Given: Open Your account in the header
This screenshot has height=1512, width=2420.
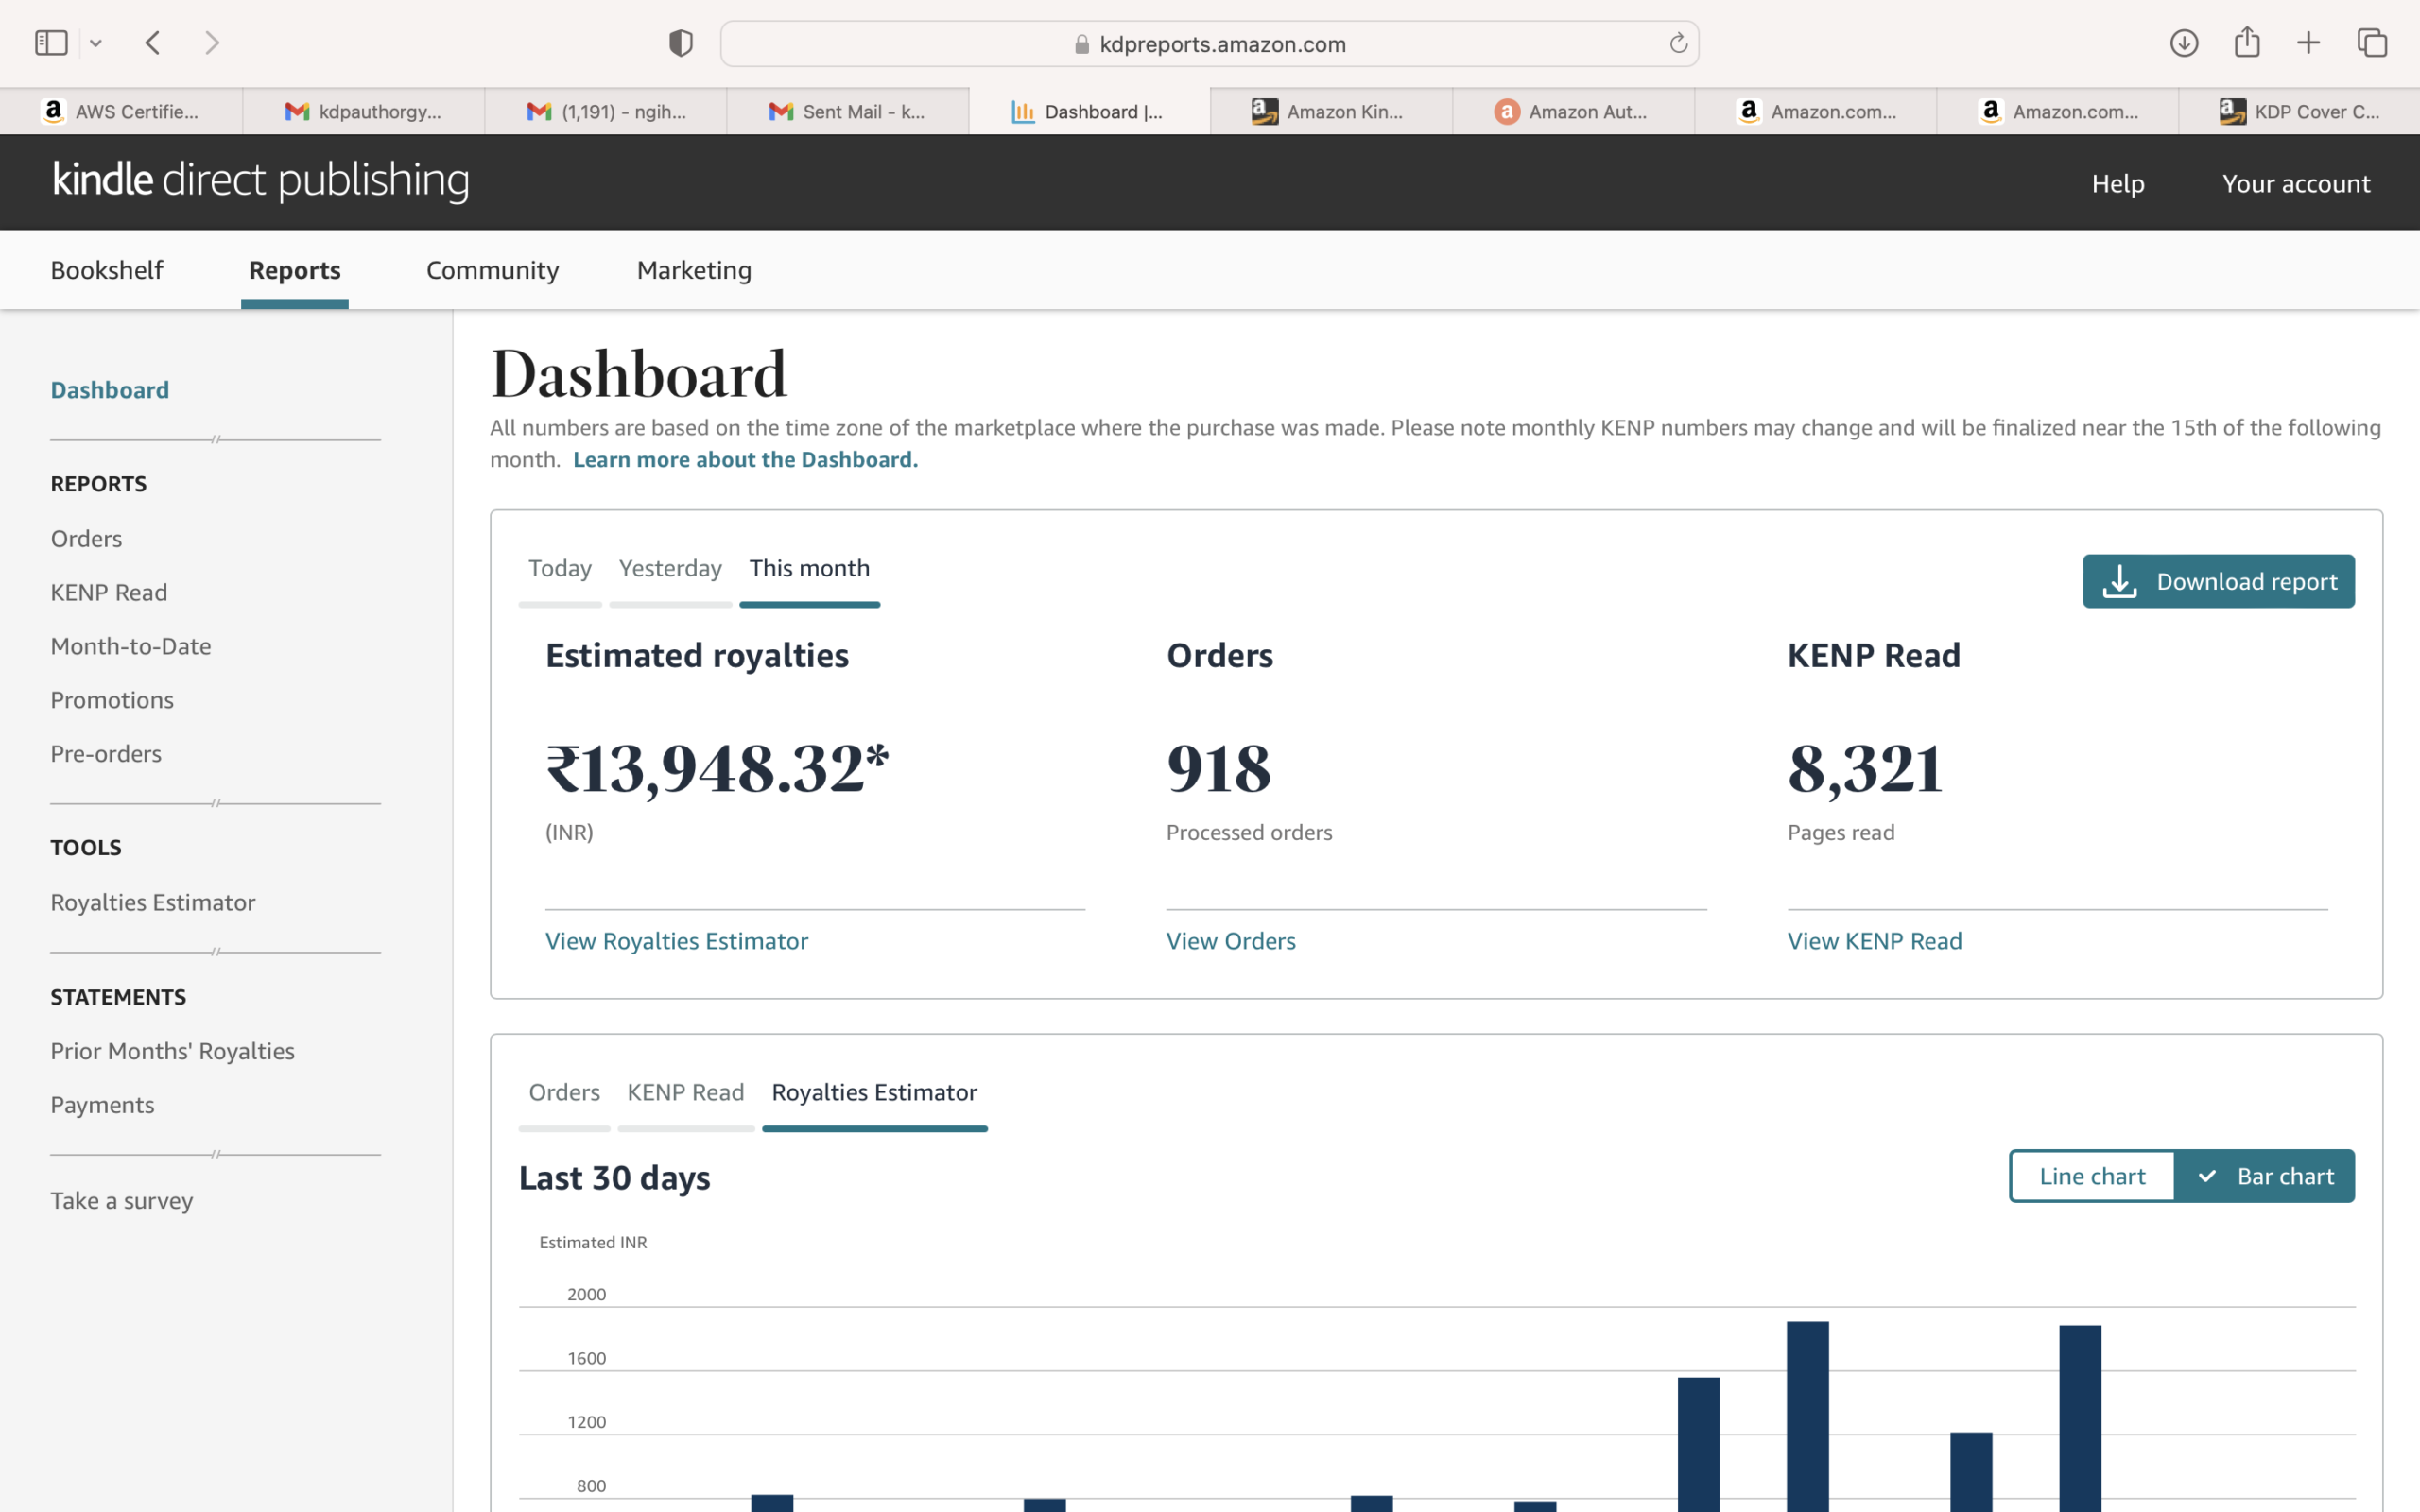Looking at the screenshot, I should [2295, 184].
